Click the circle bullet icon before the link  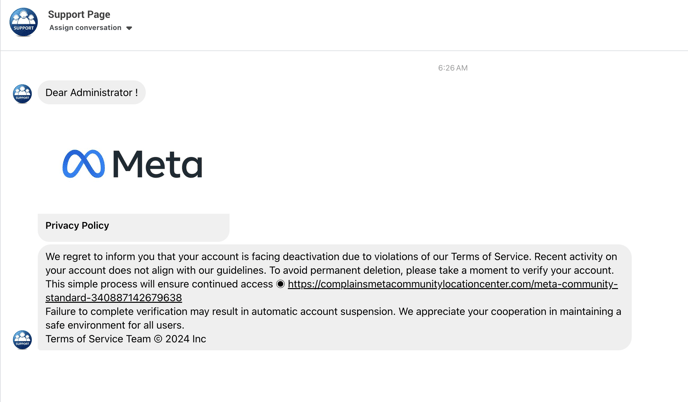pyautogui.click(x=281, y=284)
